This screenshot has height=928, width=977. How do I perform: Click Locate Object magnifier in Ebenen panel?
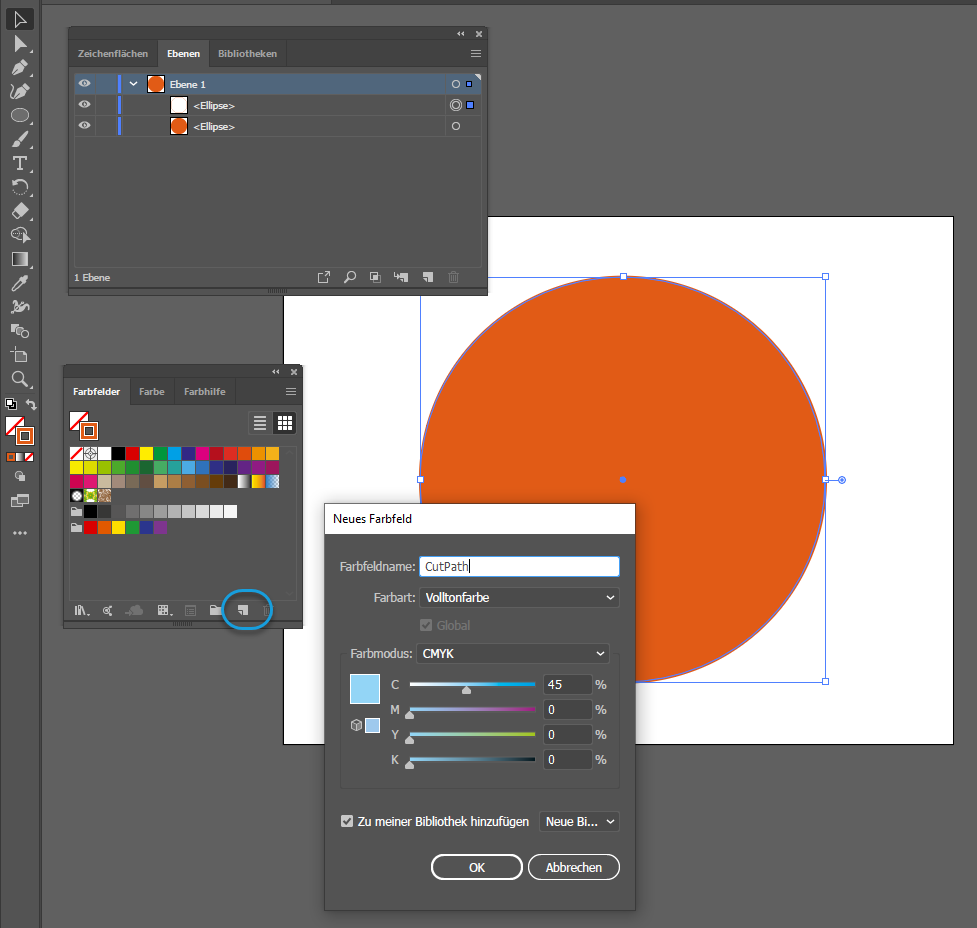pyautogui.click(x=350, y=277)
